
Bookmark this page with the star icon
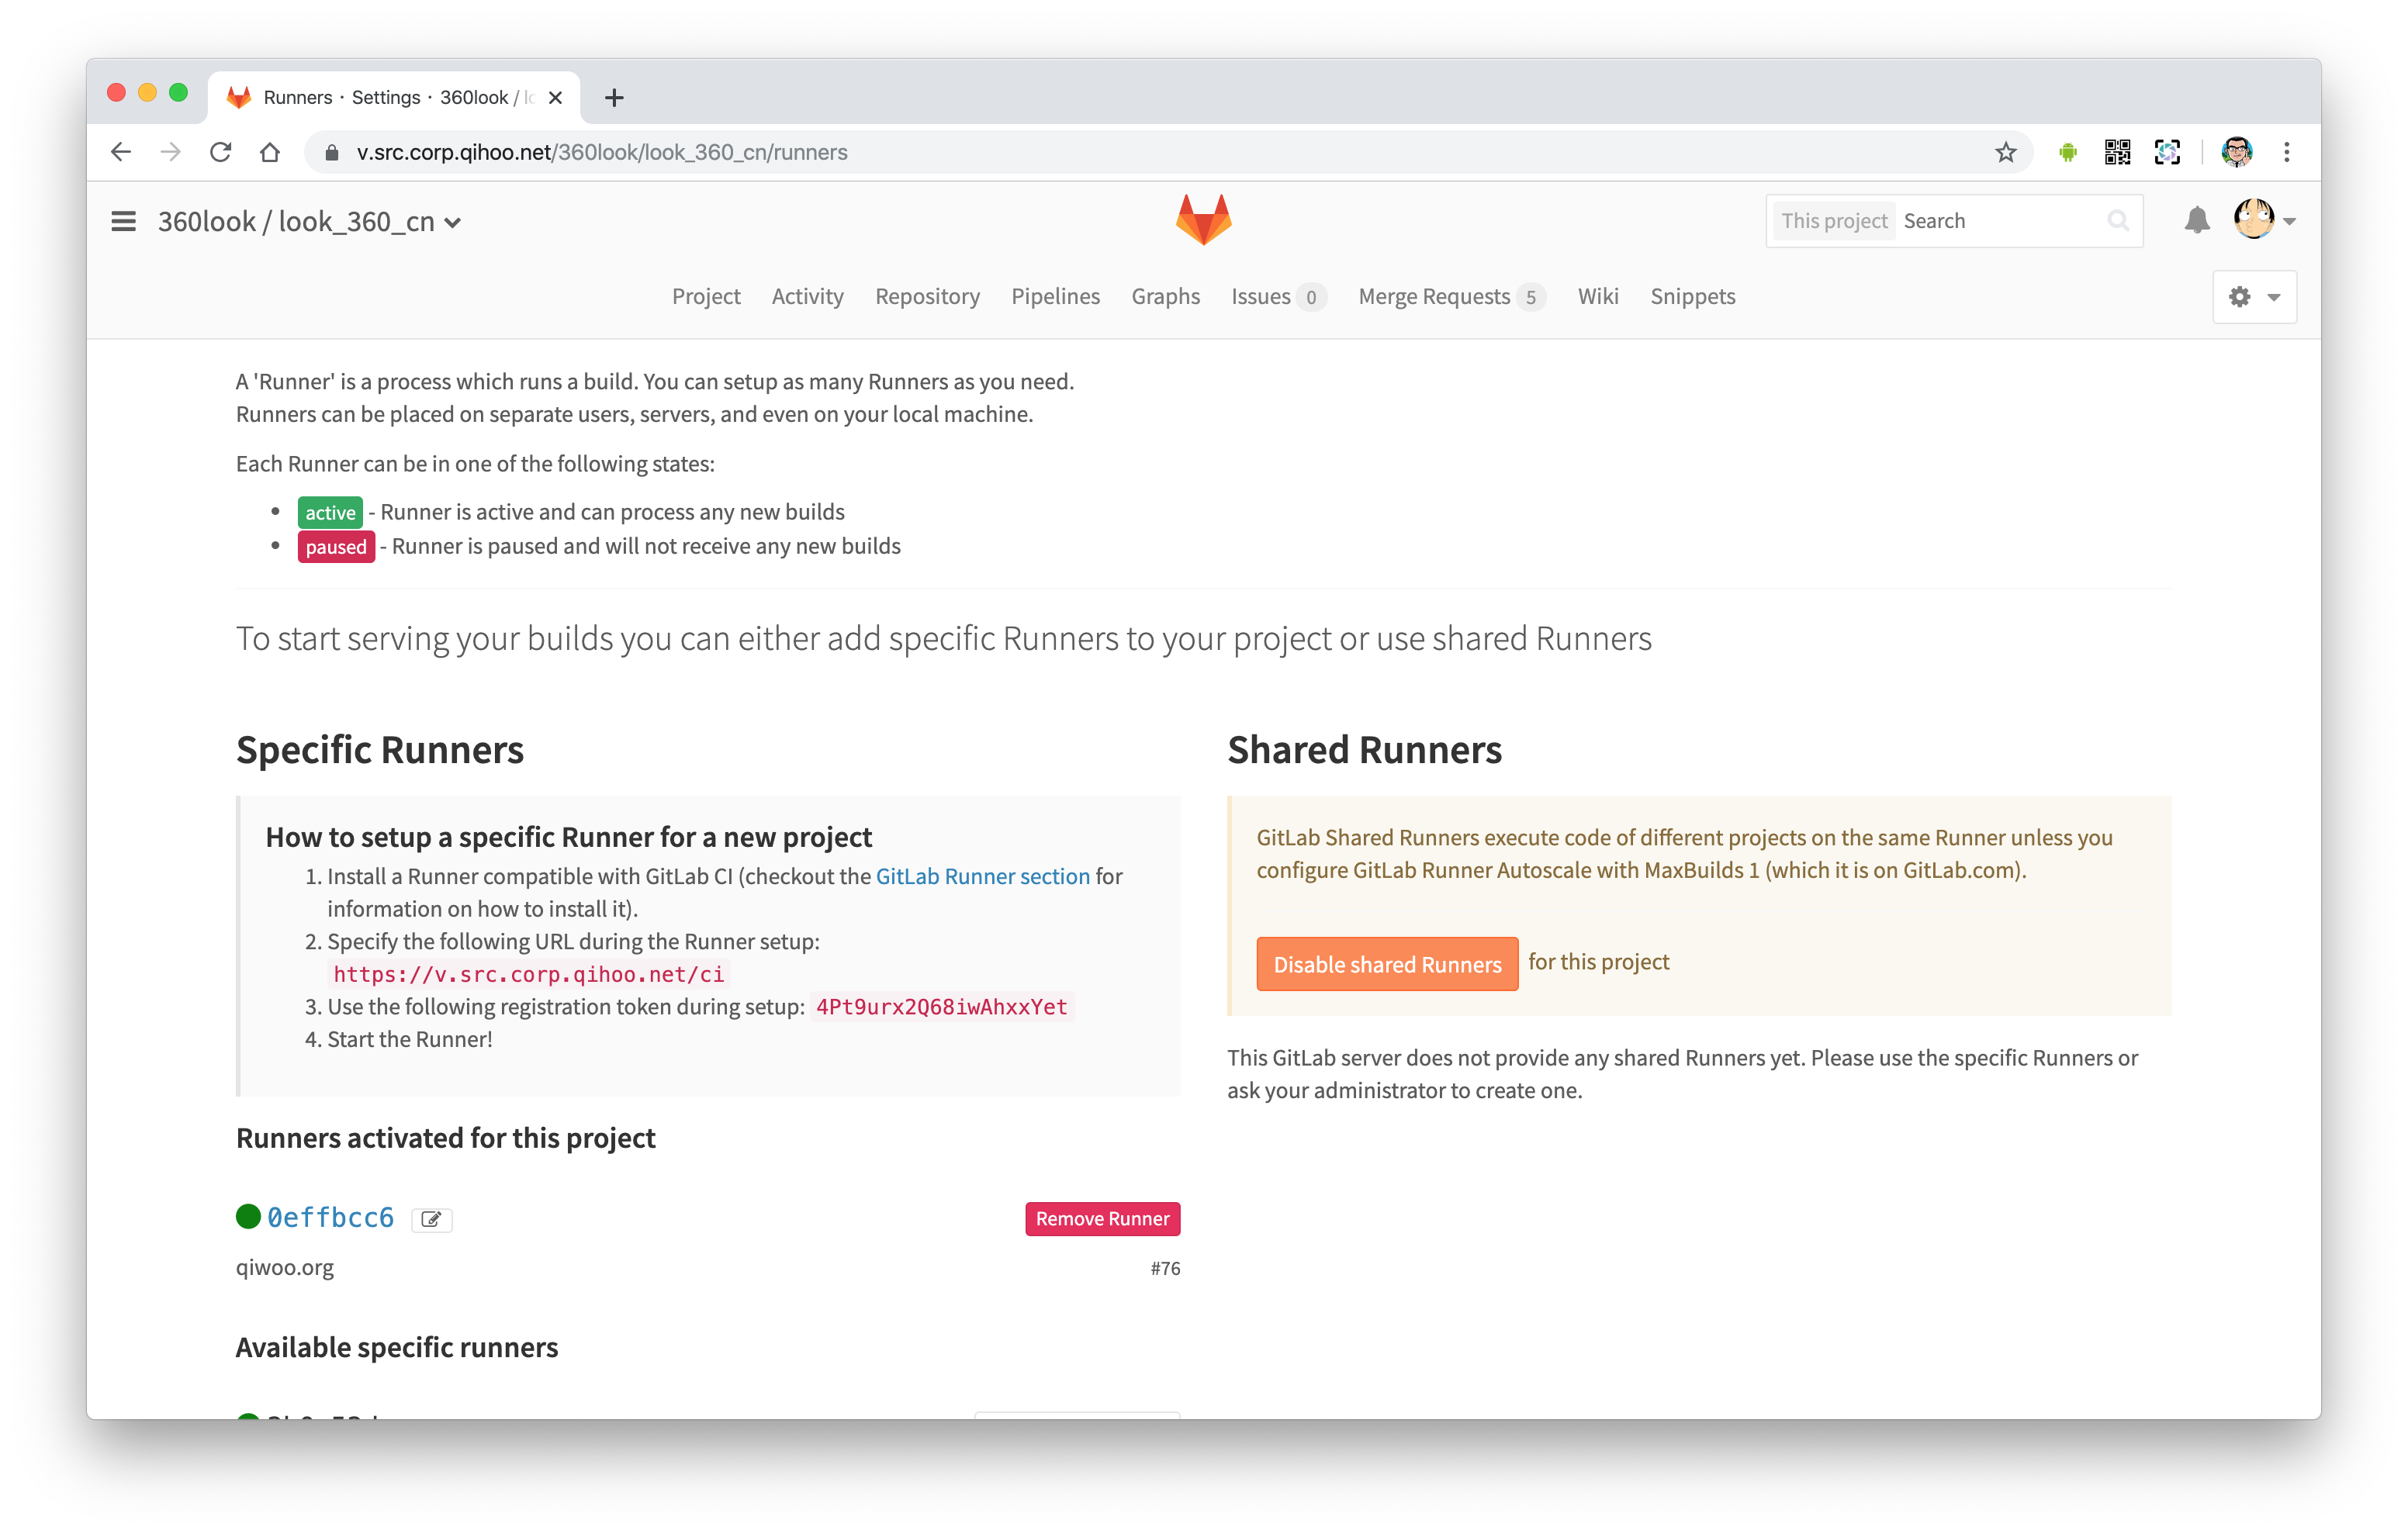point(2005,152)
